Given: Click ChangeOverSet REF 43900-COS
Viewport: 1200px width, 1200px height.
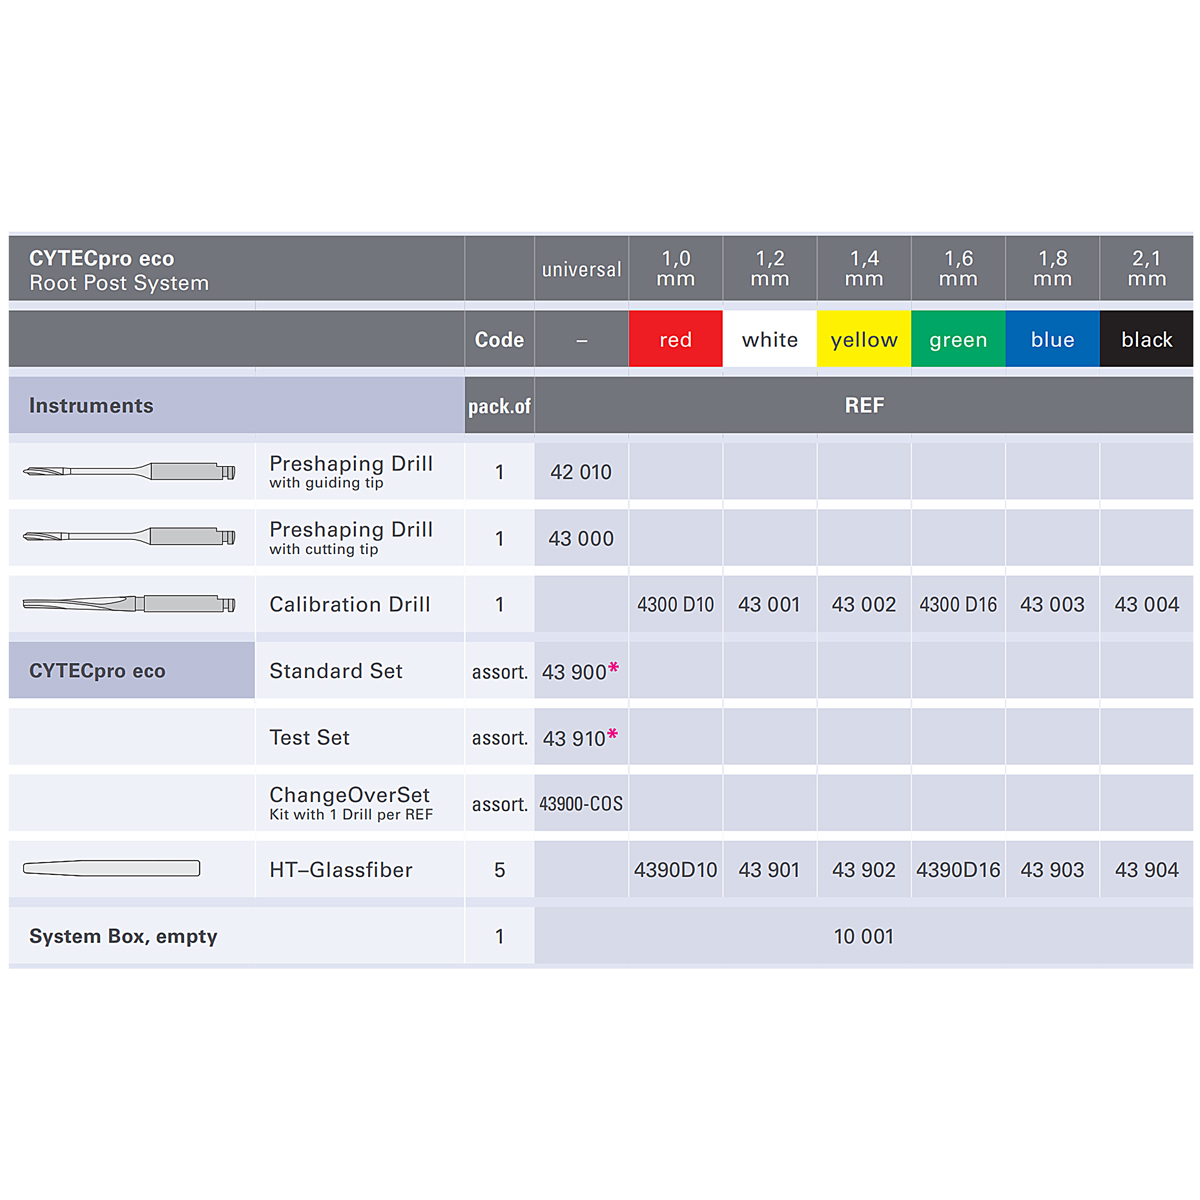Looking at the screenshot, I should click(x=581, y=804).
